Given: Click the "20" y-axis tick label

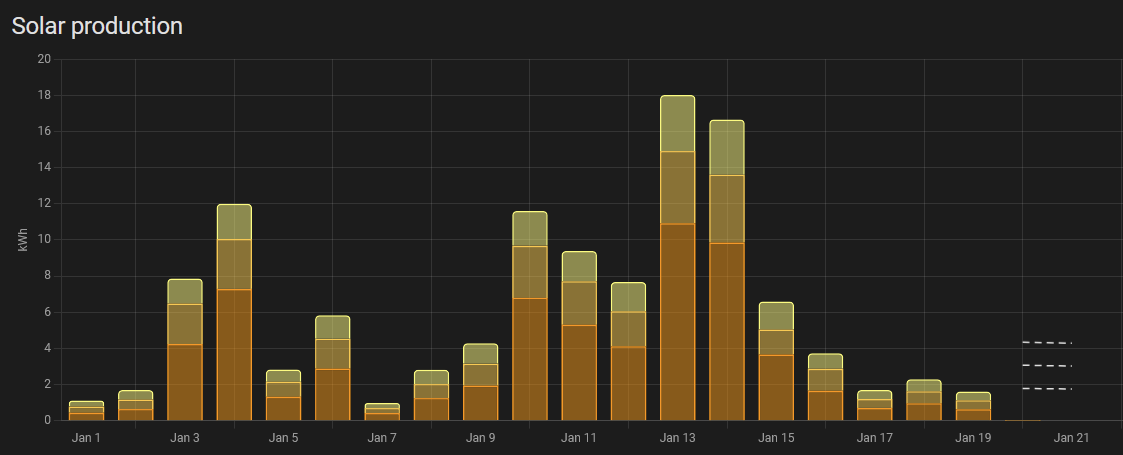Looking at the screenshot, I should click(44, 59).
